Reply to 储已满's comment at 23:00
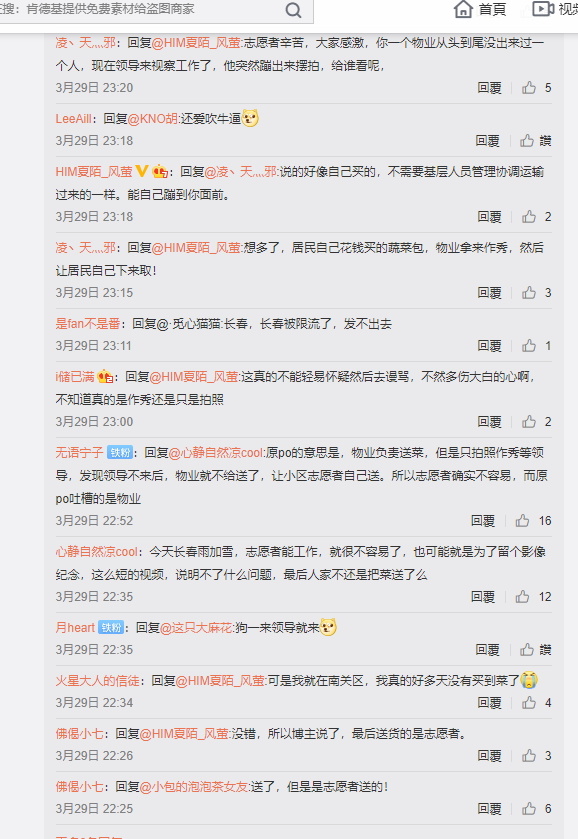The image size is (578, 839). pos(490,422)
